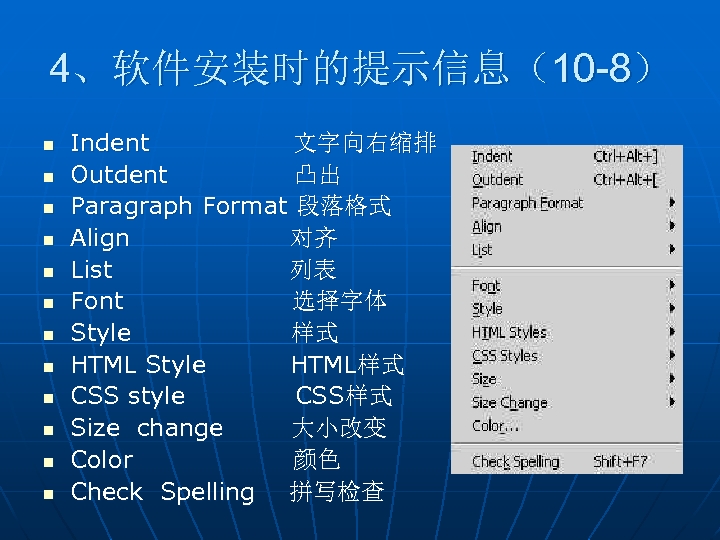Choose Indent in the context menu
The width and height of the screenshot is (720, 540).
(567, 157)
